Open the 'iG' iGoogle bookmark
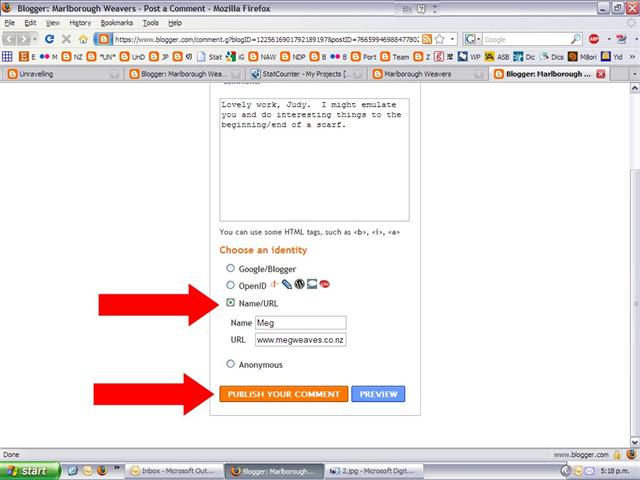 [x=235, y=57]
